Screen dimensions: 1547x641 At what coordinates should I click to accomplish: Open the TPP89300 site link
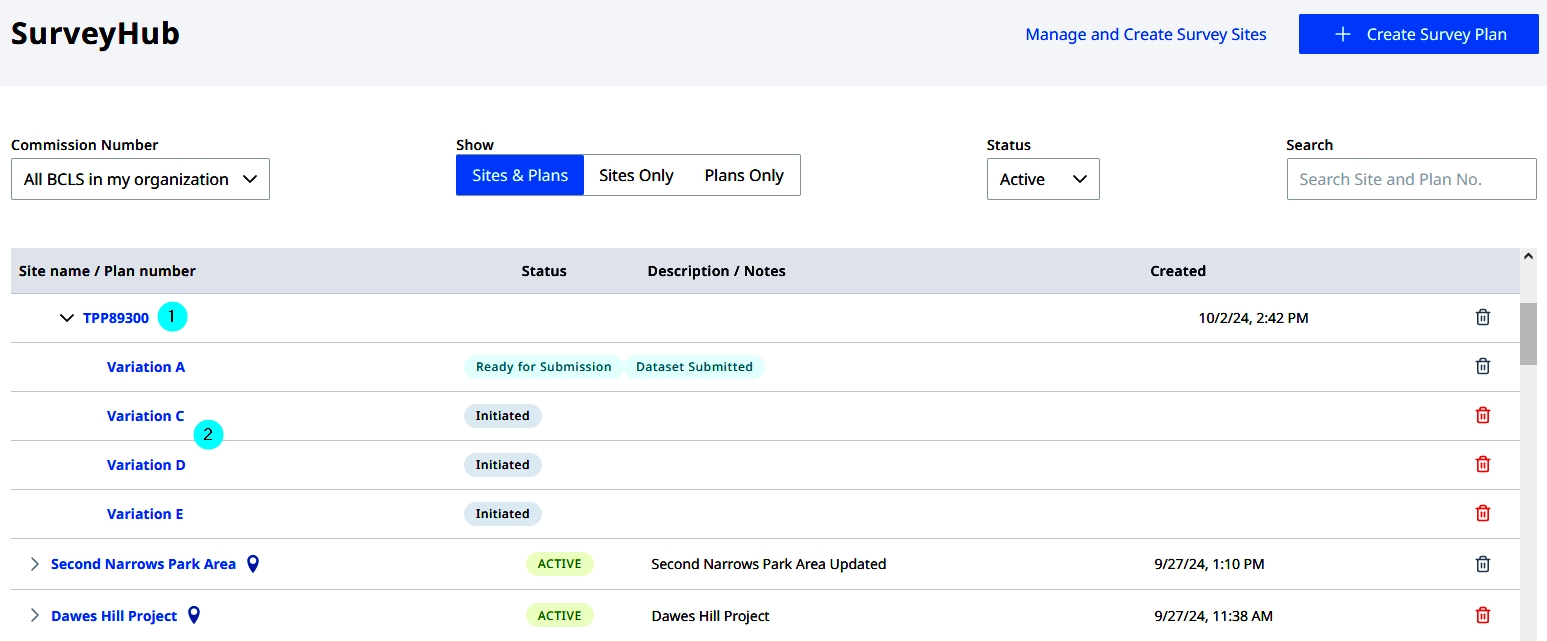116,318
